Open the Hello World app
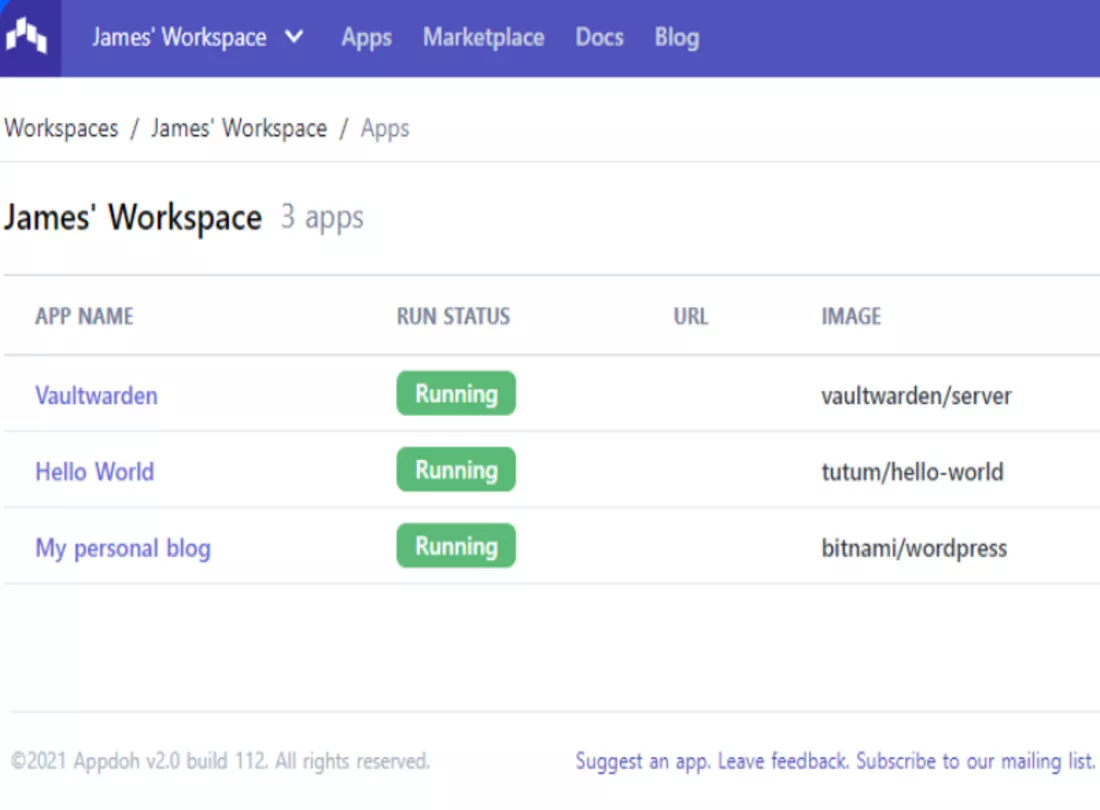The width and height of the screenshot is (1100, 810). click(94, 471)
